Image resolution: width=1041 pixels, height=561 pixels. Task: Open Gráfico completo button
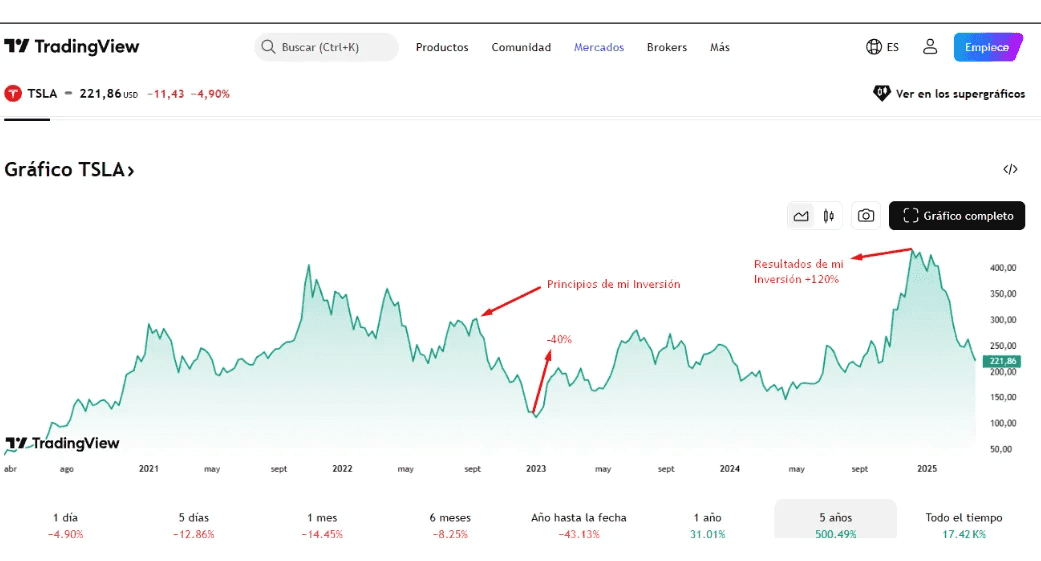tap(957, 216)
